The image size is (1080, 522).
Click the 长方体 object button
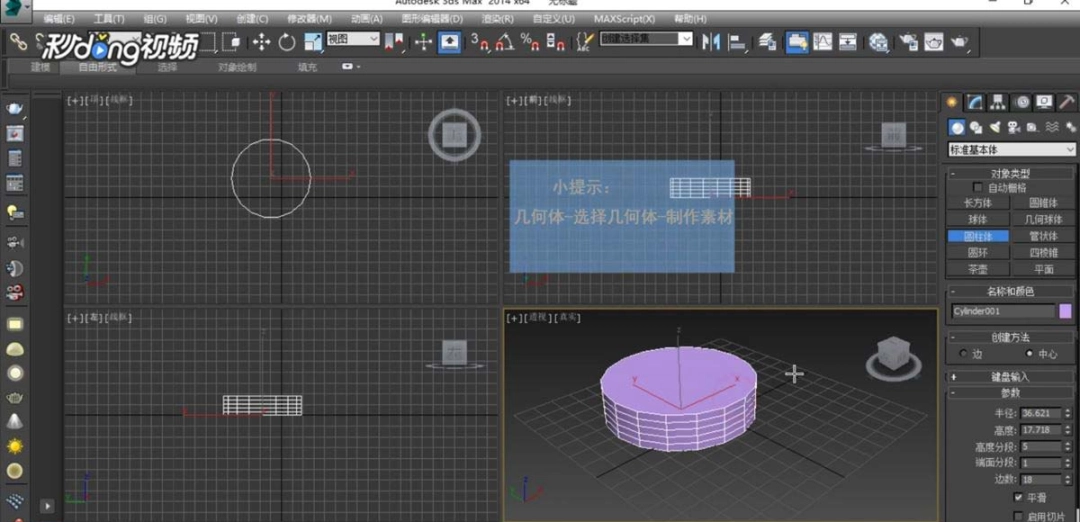click(978, 203)
